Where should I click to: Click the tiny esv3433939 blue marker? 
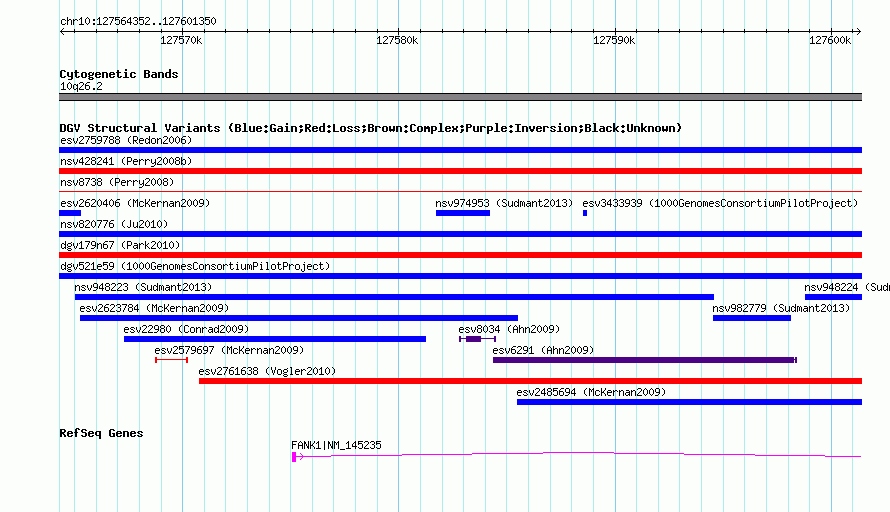(585, 213)
